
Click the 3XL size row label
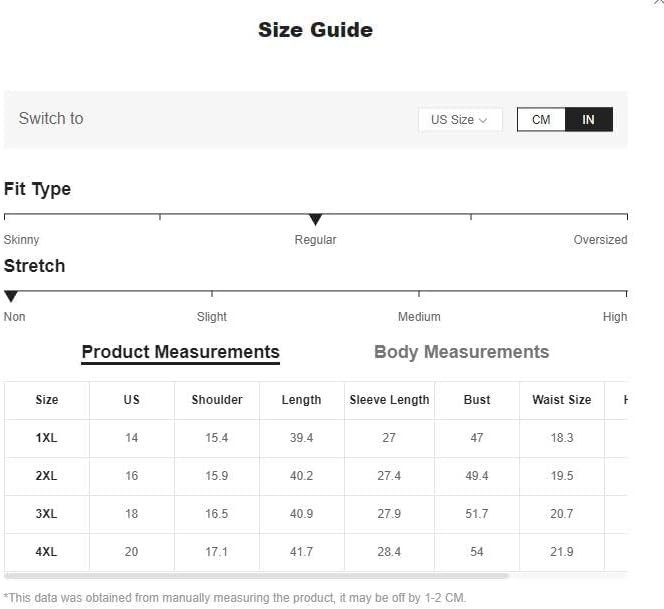[46, 514]
